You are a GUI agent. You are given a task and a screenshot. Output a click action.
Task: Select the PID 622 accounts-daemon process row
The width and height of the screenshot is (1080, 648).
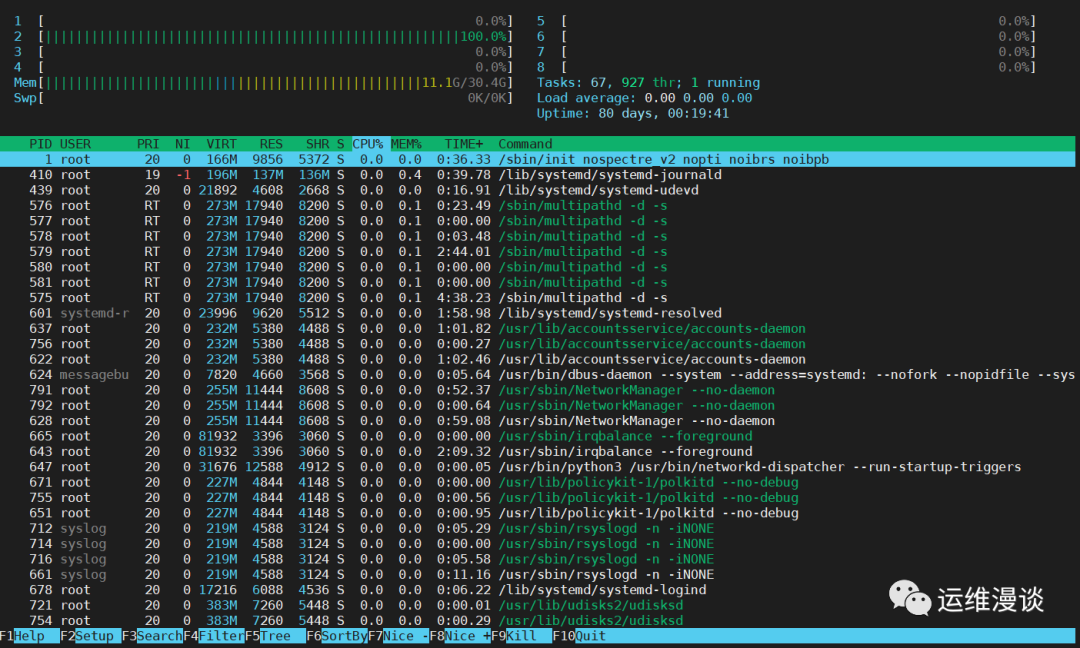[x=537, y=359]
